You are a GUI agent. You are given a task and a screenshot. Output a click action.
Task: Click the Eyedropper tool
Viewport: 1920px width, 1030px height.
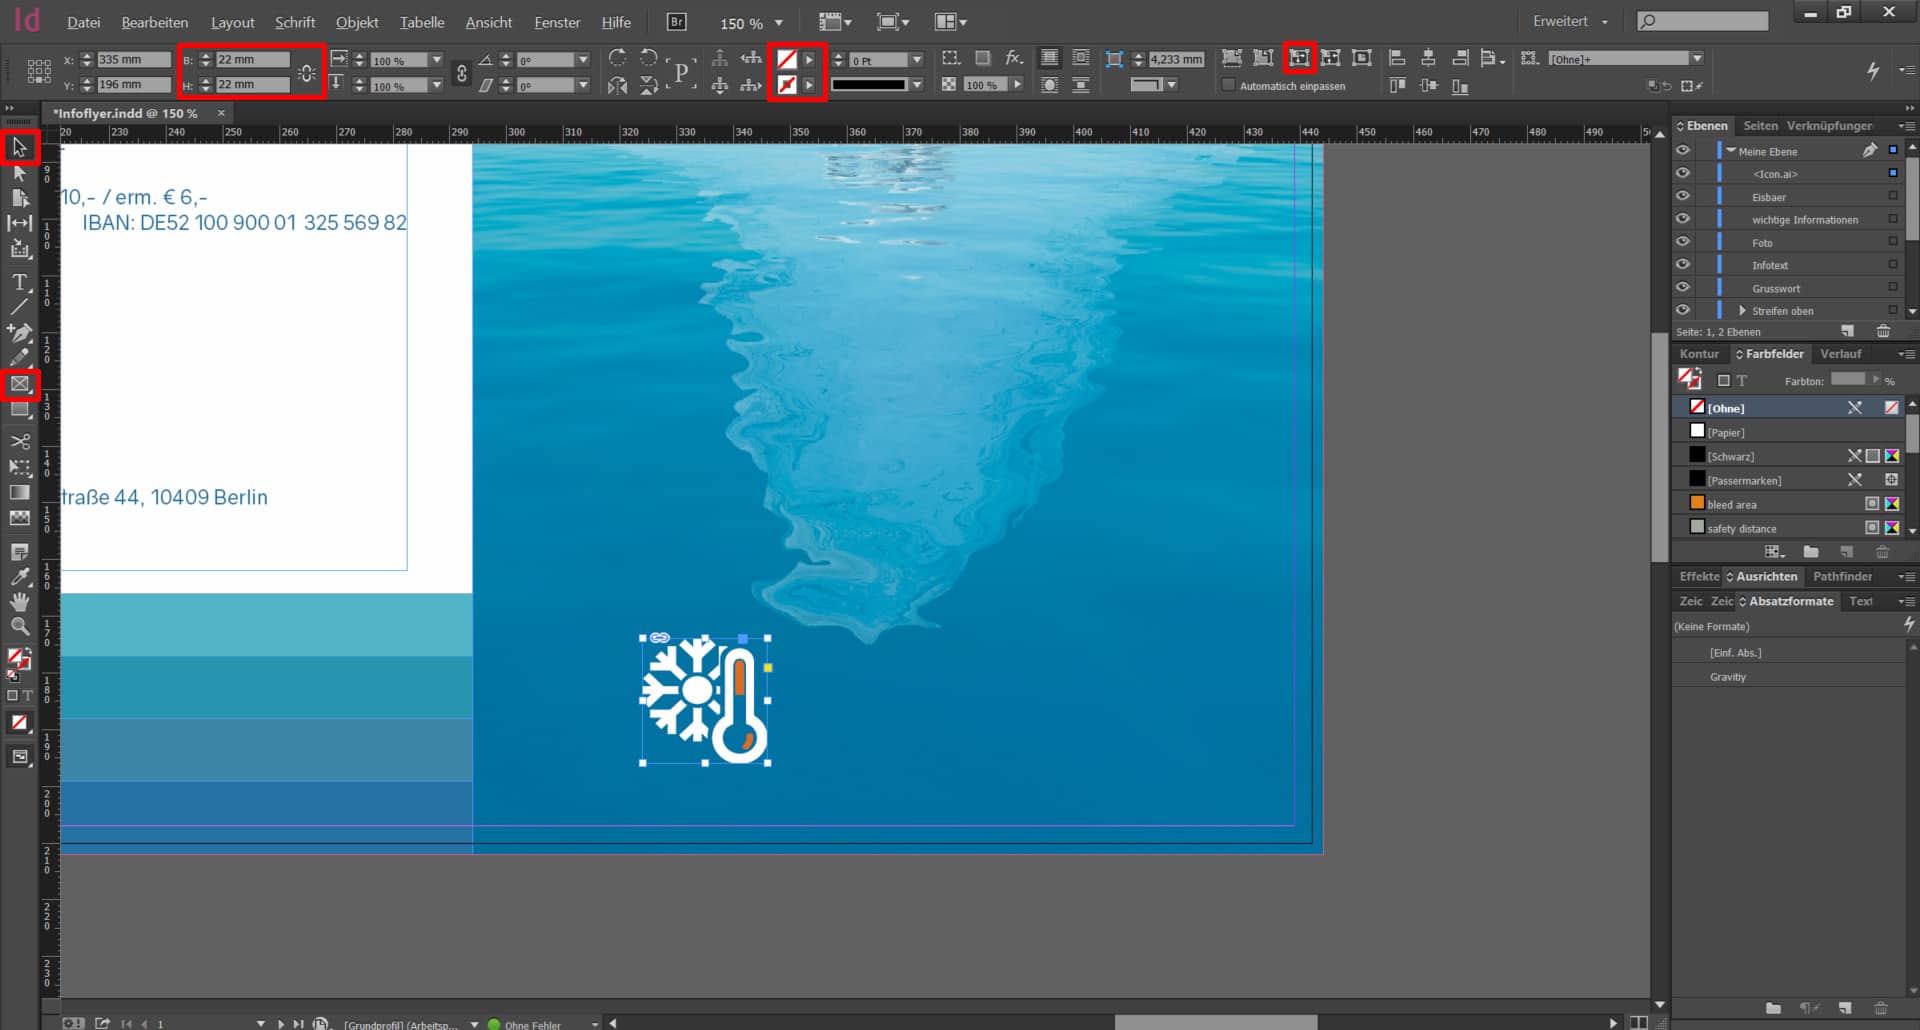19,577
